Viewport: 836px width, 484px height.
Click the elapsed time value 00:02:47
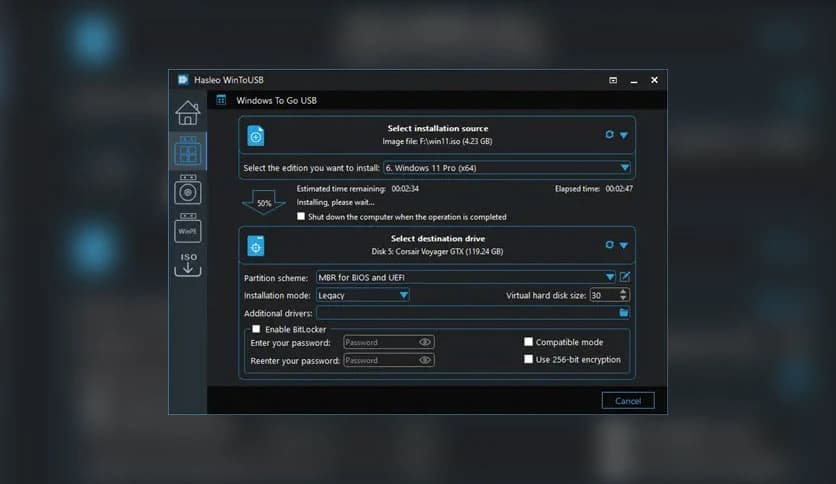click(619, 189)
